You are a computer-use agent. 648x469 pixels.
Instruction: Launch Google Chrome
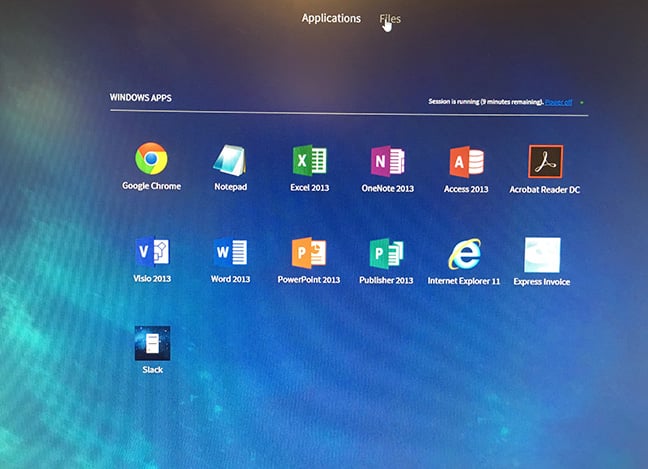[x=151, y=159]
